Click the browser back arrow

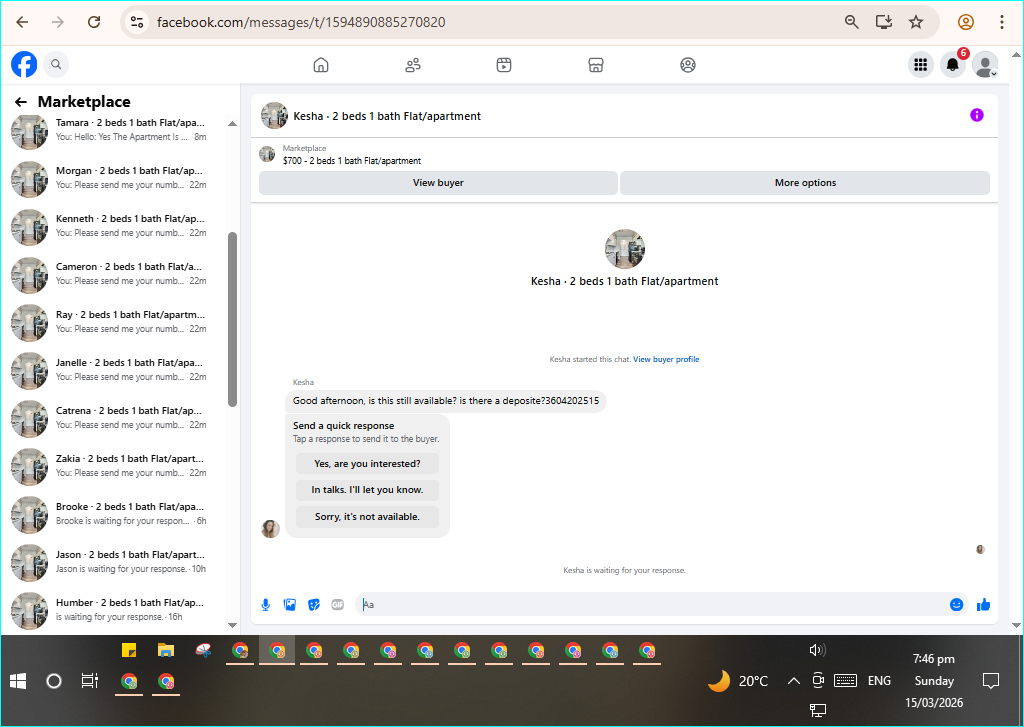[22, 22]
